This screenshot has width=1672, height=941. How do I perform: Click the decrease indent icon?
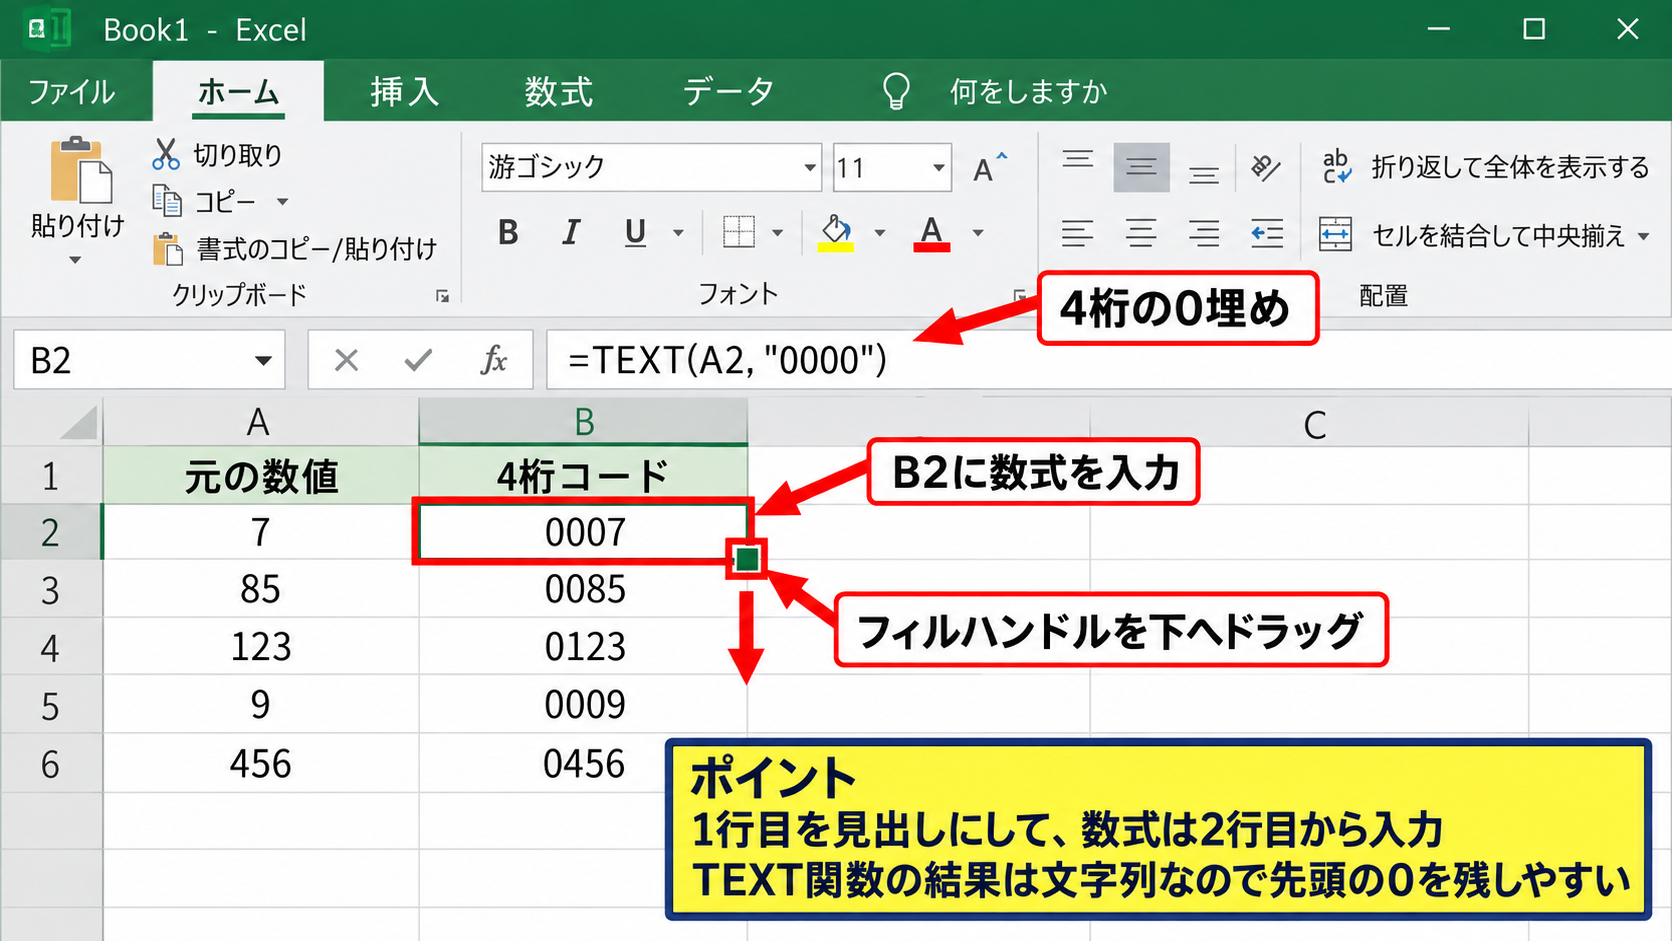click(1267, 234)
